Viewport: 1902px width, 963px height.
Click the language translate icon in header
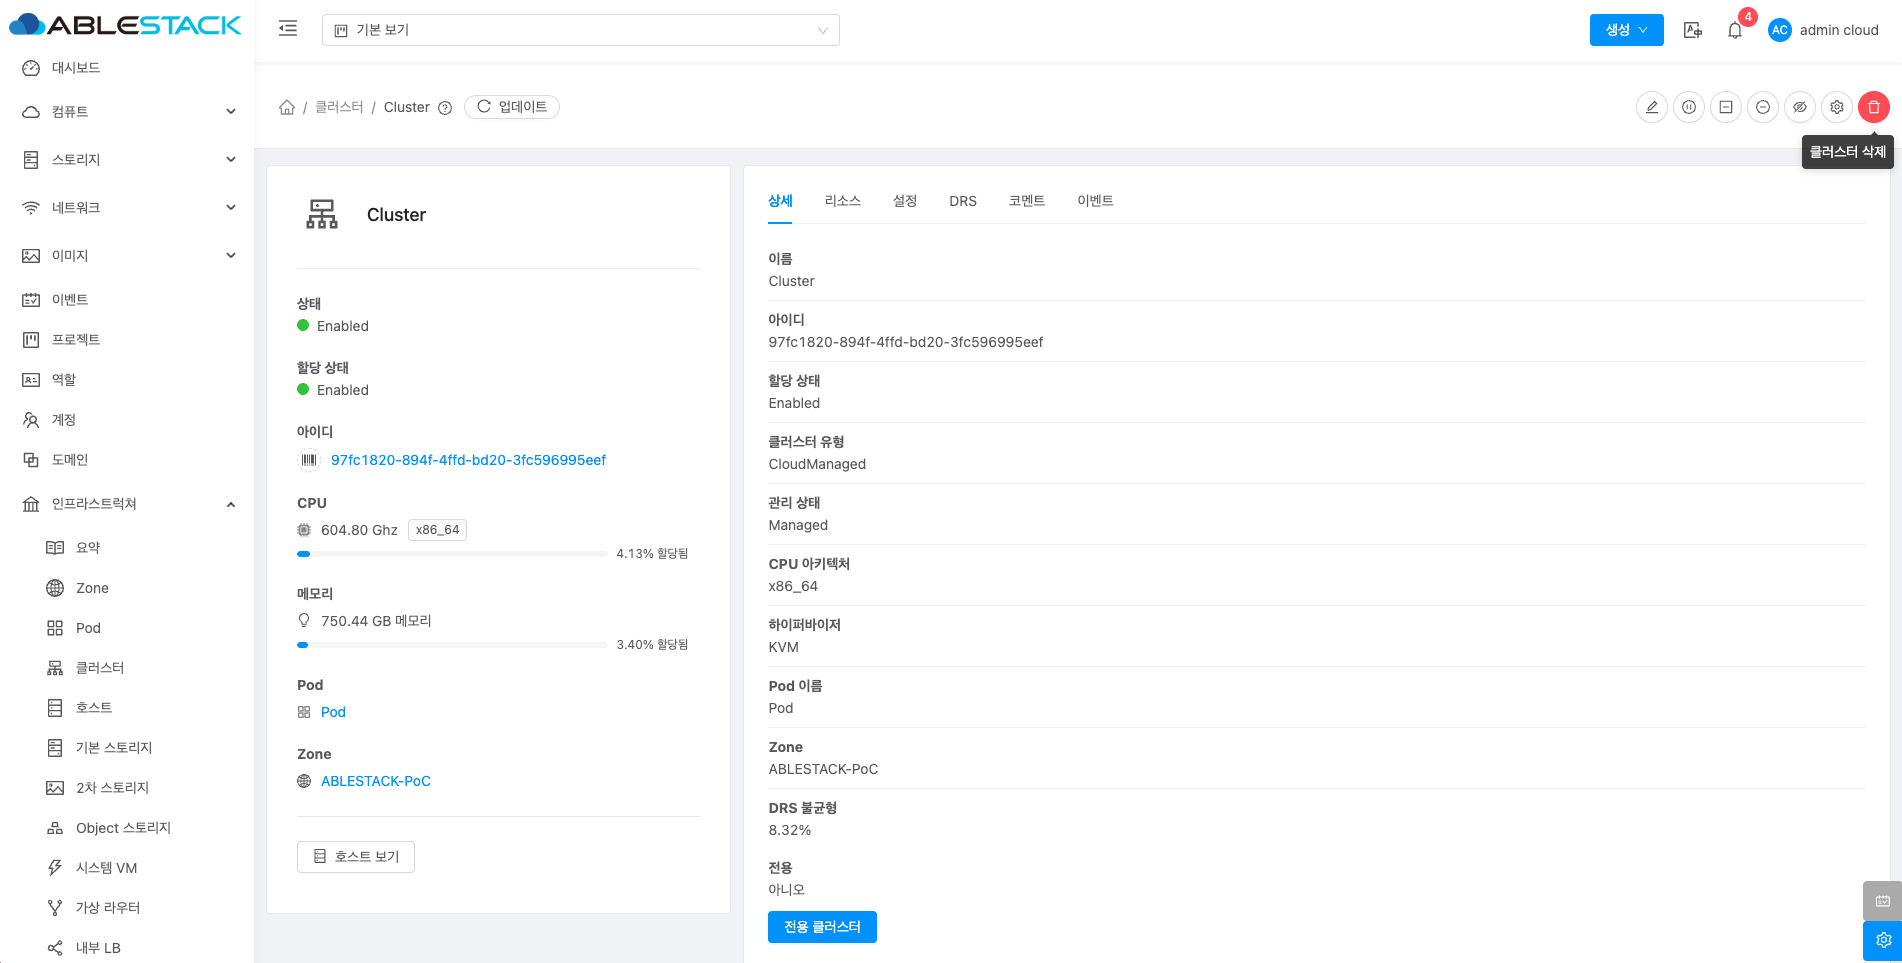click(1692, 30)
